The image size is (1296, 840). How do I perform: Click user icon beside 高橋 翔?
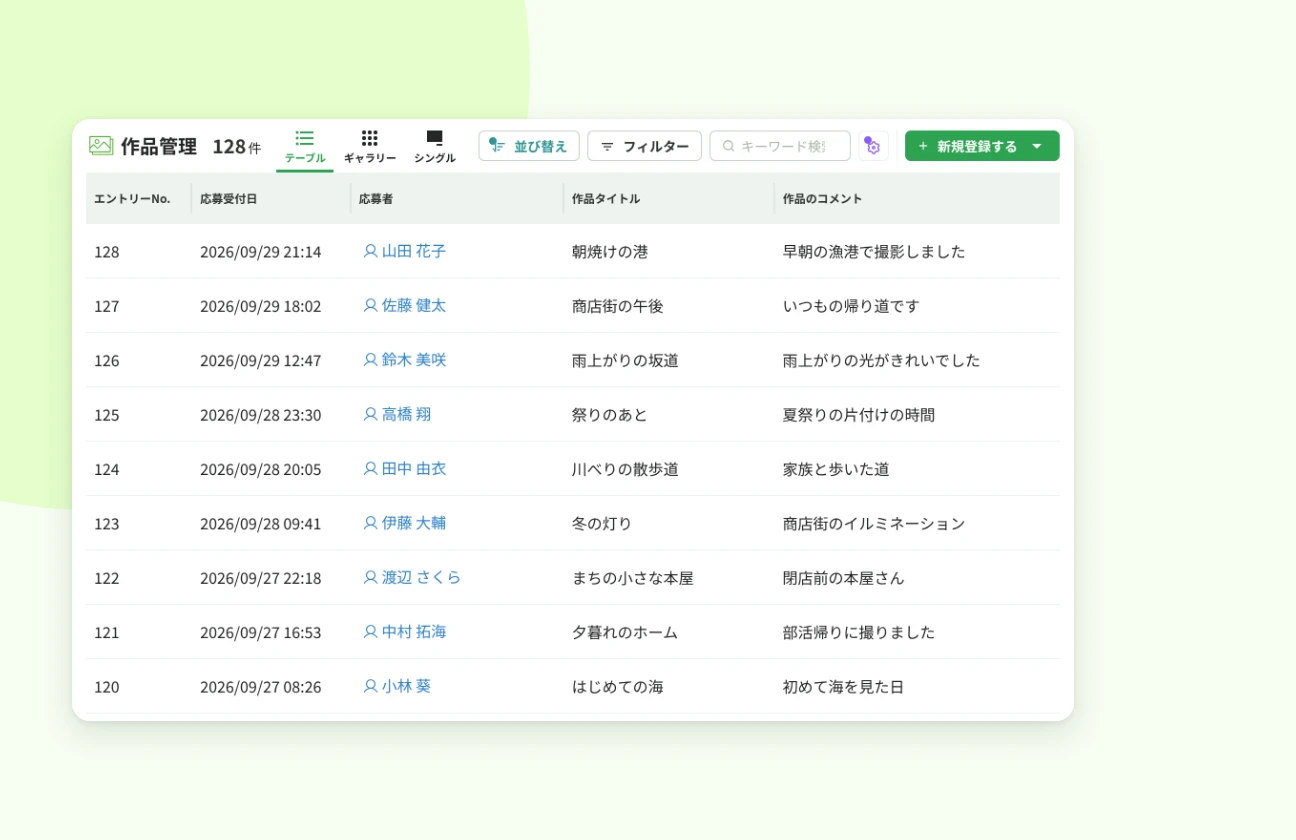coord(370,414)
